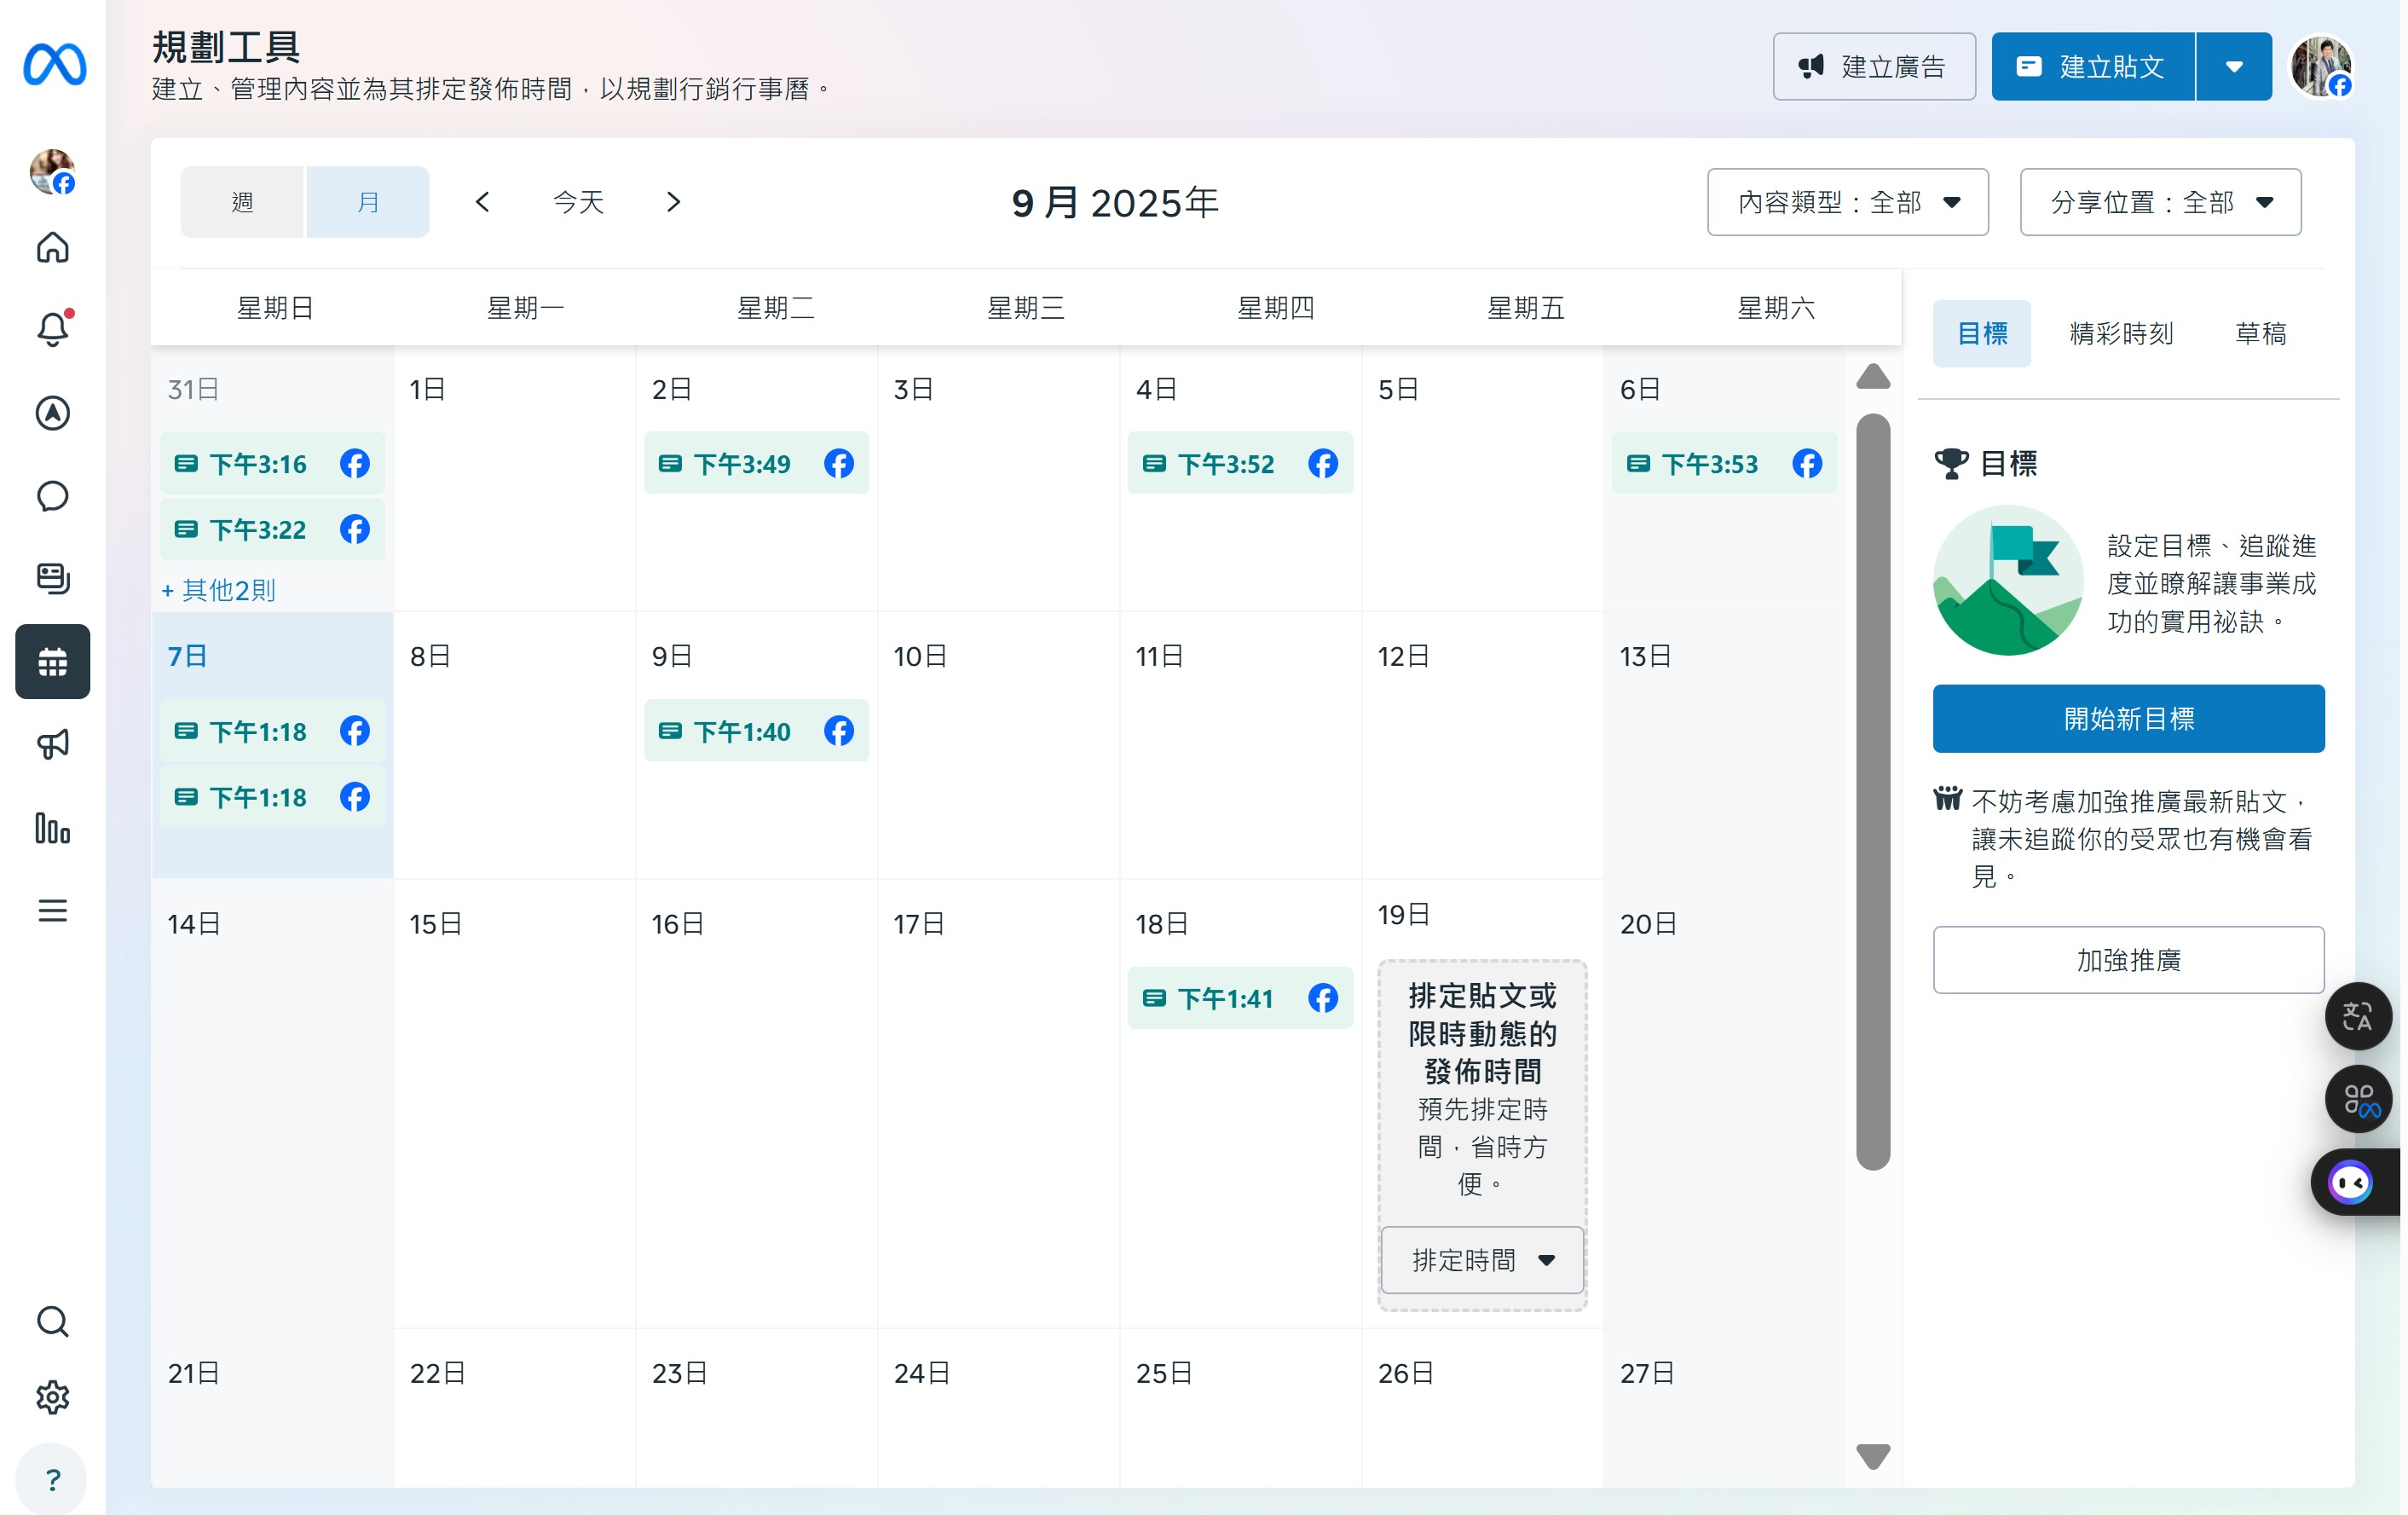The height and width of the screenshot is (1515, 2408).
Task: Switch to the 草稿 tab
Action: 2260,333
